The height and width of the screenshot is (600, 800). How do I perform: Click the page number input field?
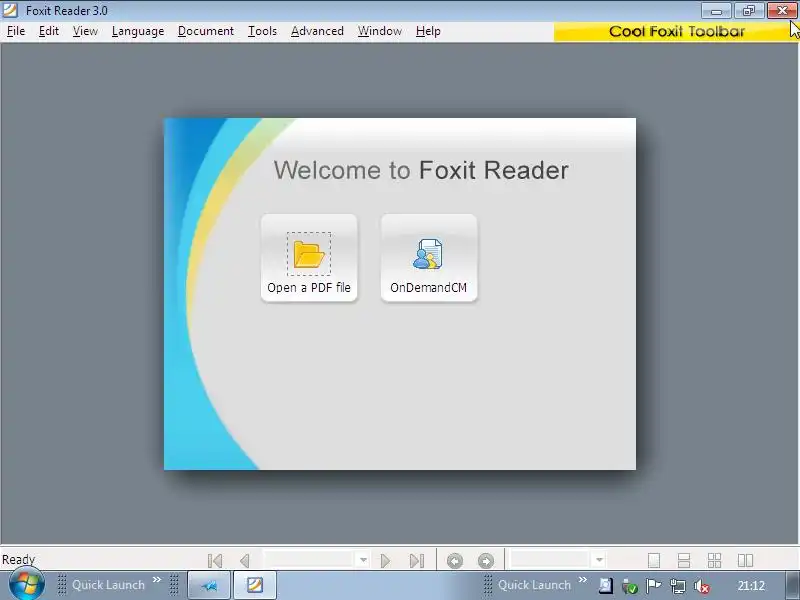pos(309,559)
